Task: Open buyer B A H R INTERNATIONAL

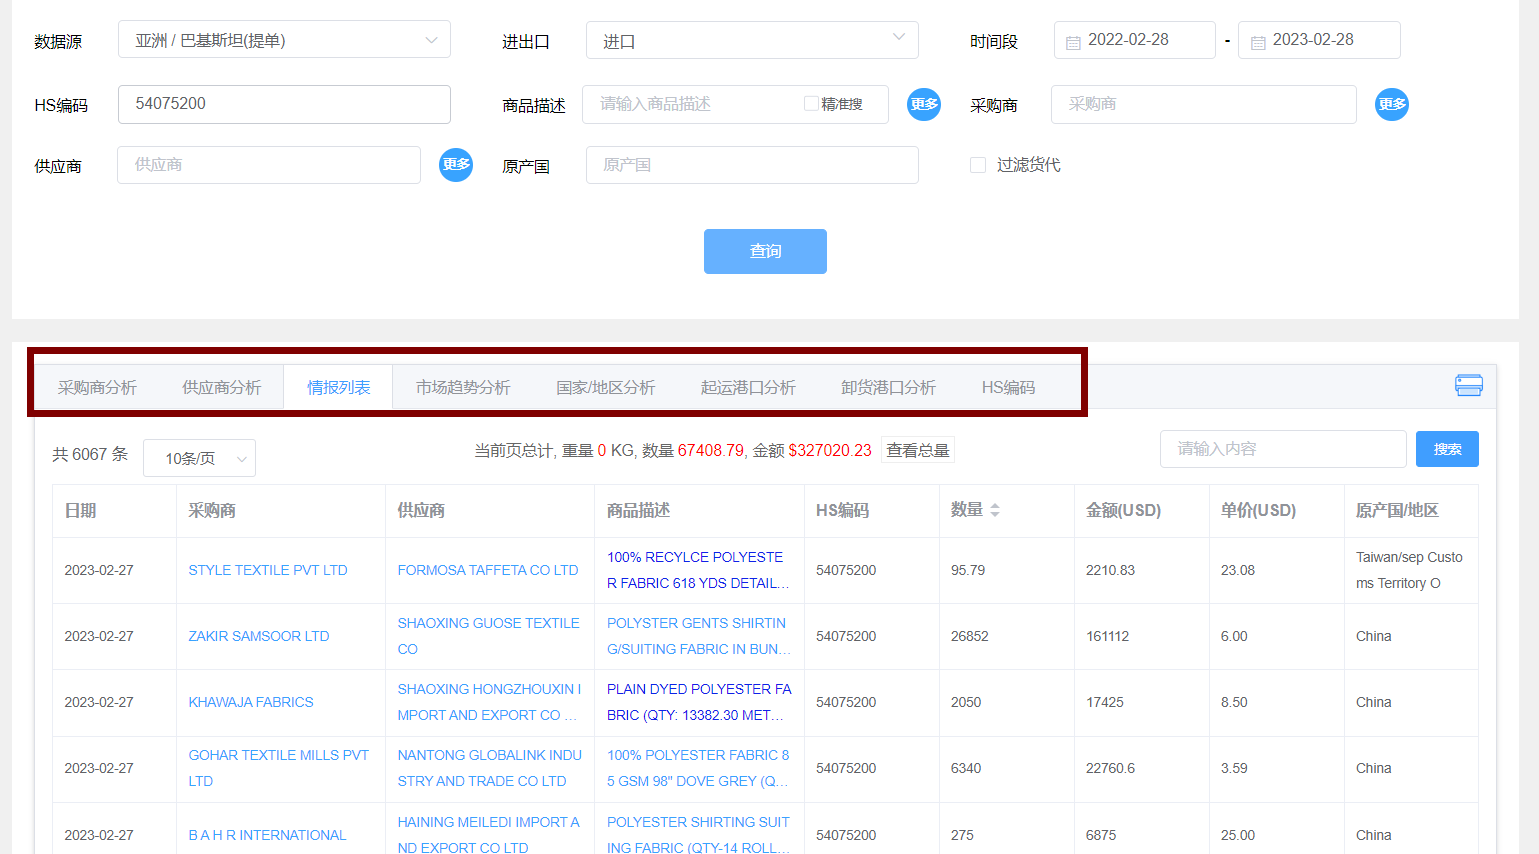Action: [267, 835]
